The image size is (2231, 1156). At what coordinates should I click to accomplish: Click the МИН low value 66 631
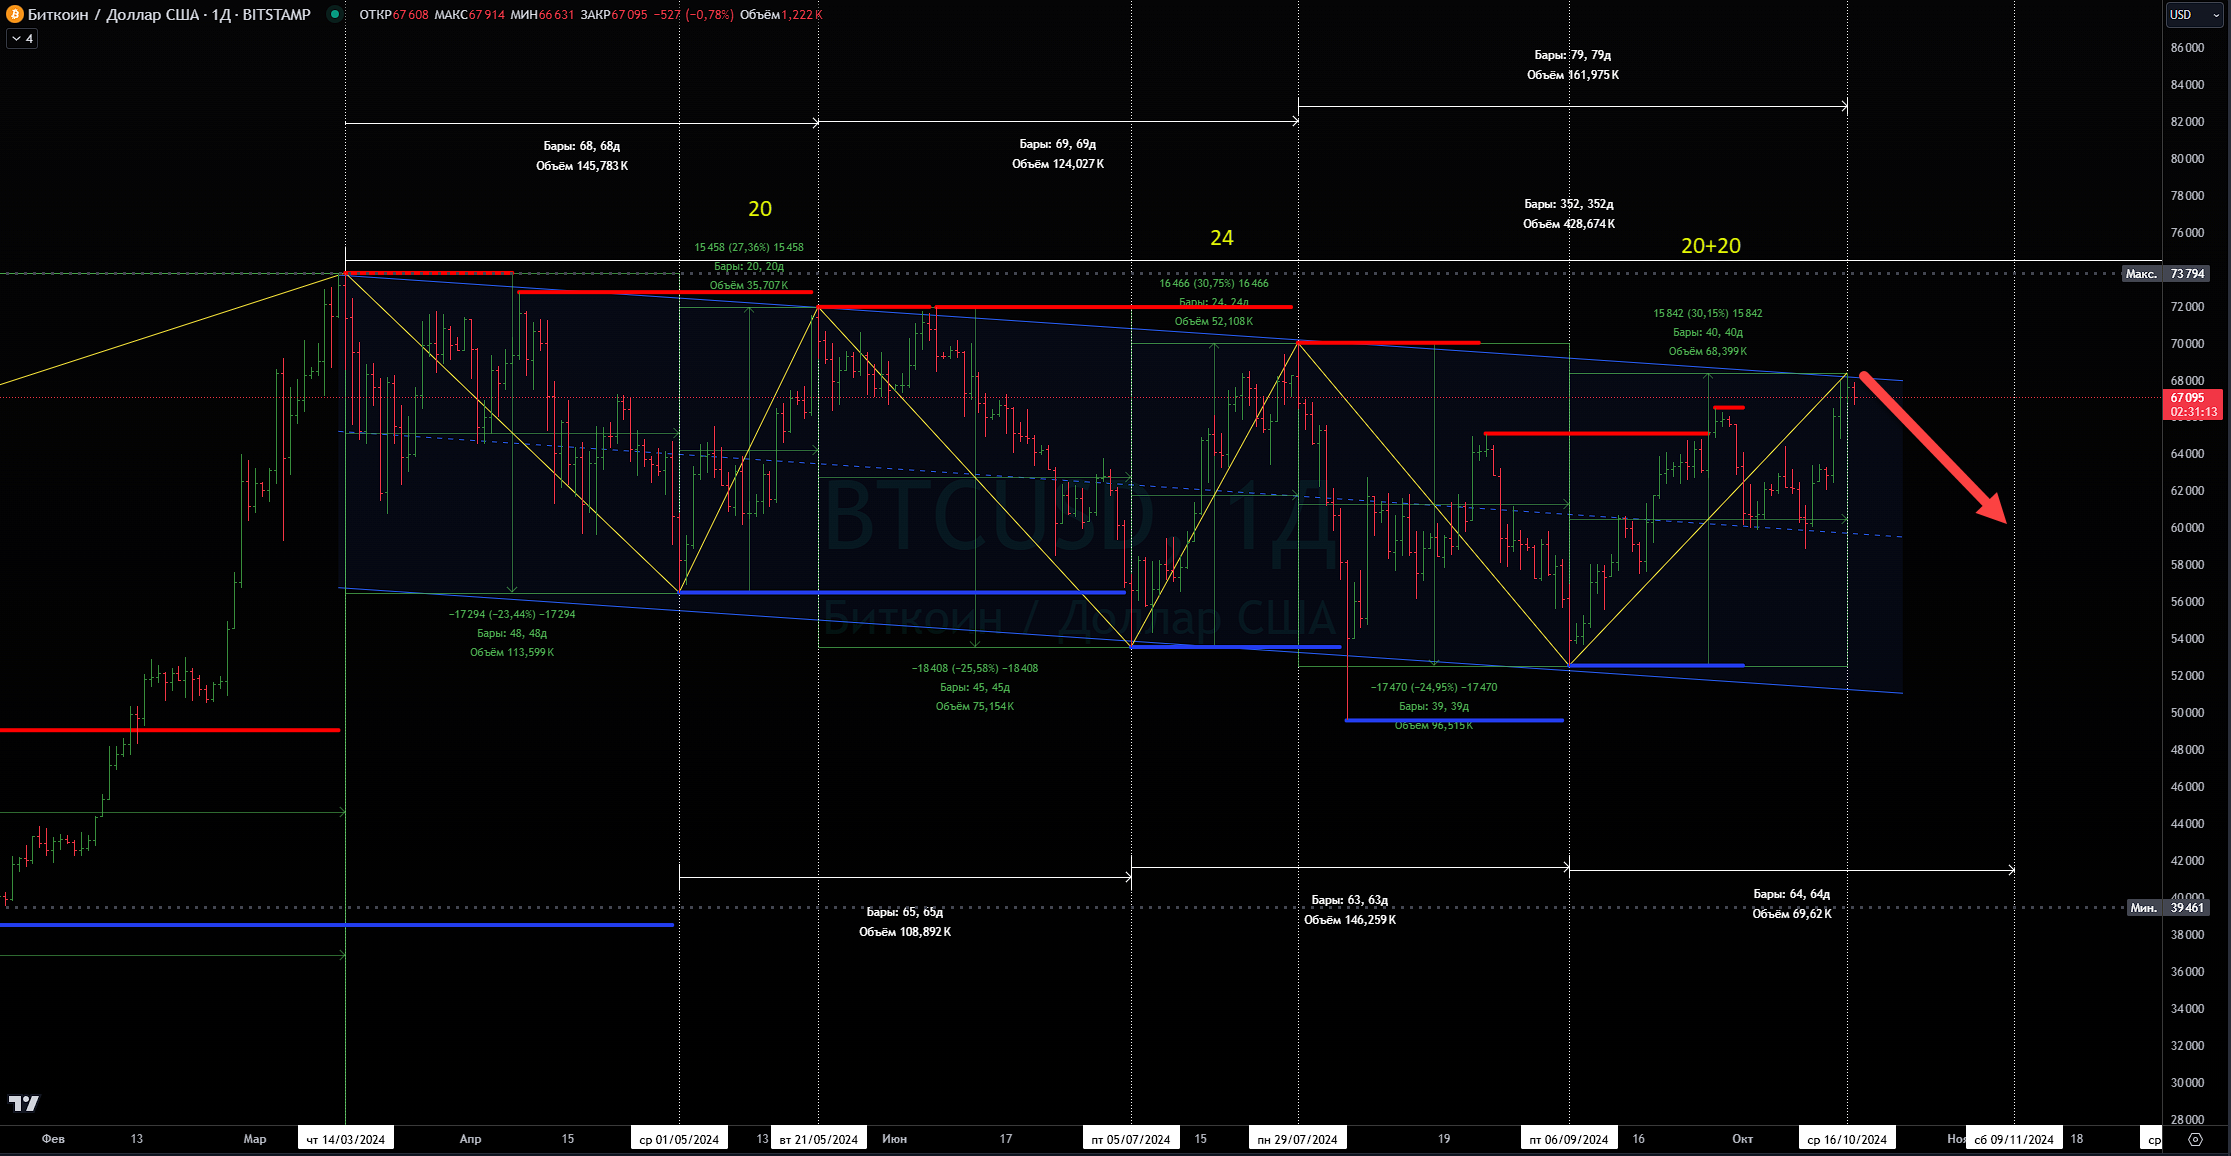coord(556,15)
